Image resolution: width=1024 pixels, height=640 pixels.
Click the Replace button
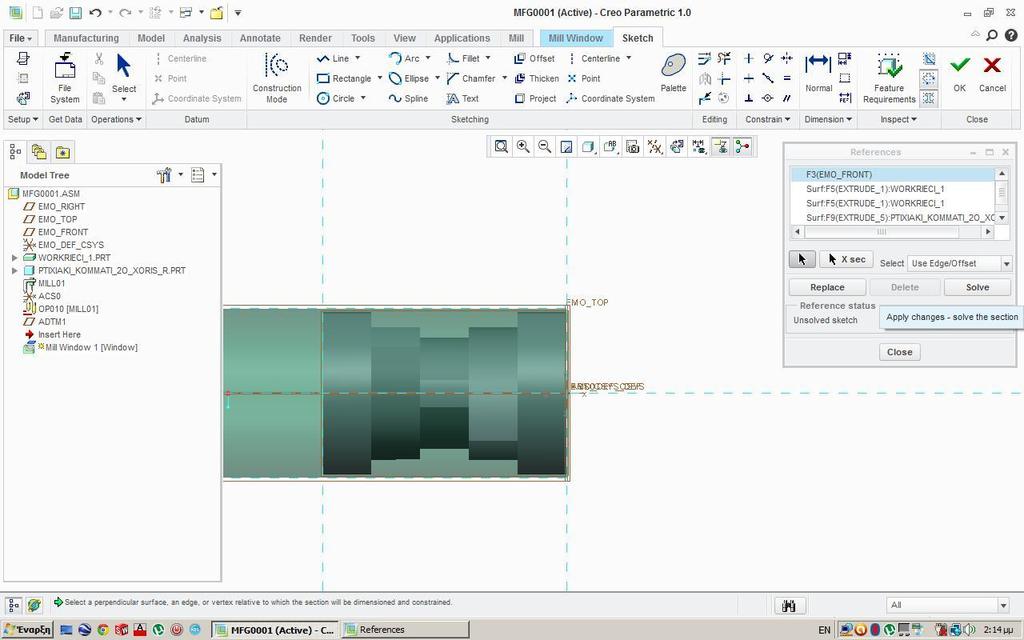827,287
